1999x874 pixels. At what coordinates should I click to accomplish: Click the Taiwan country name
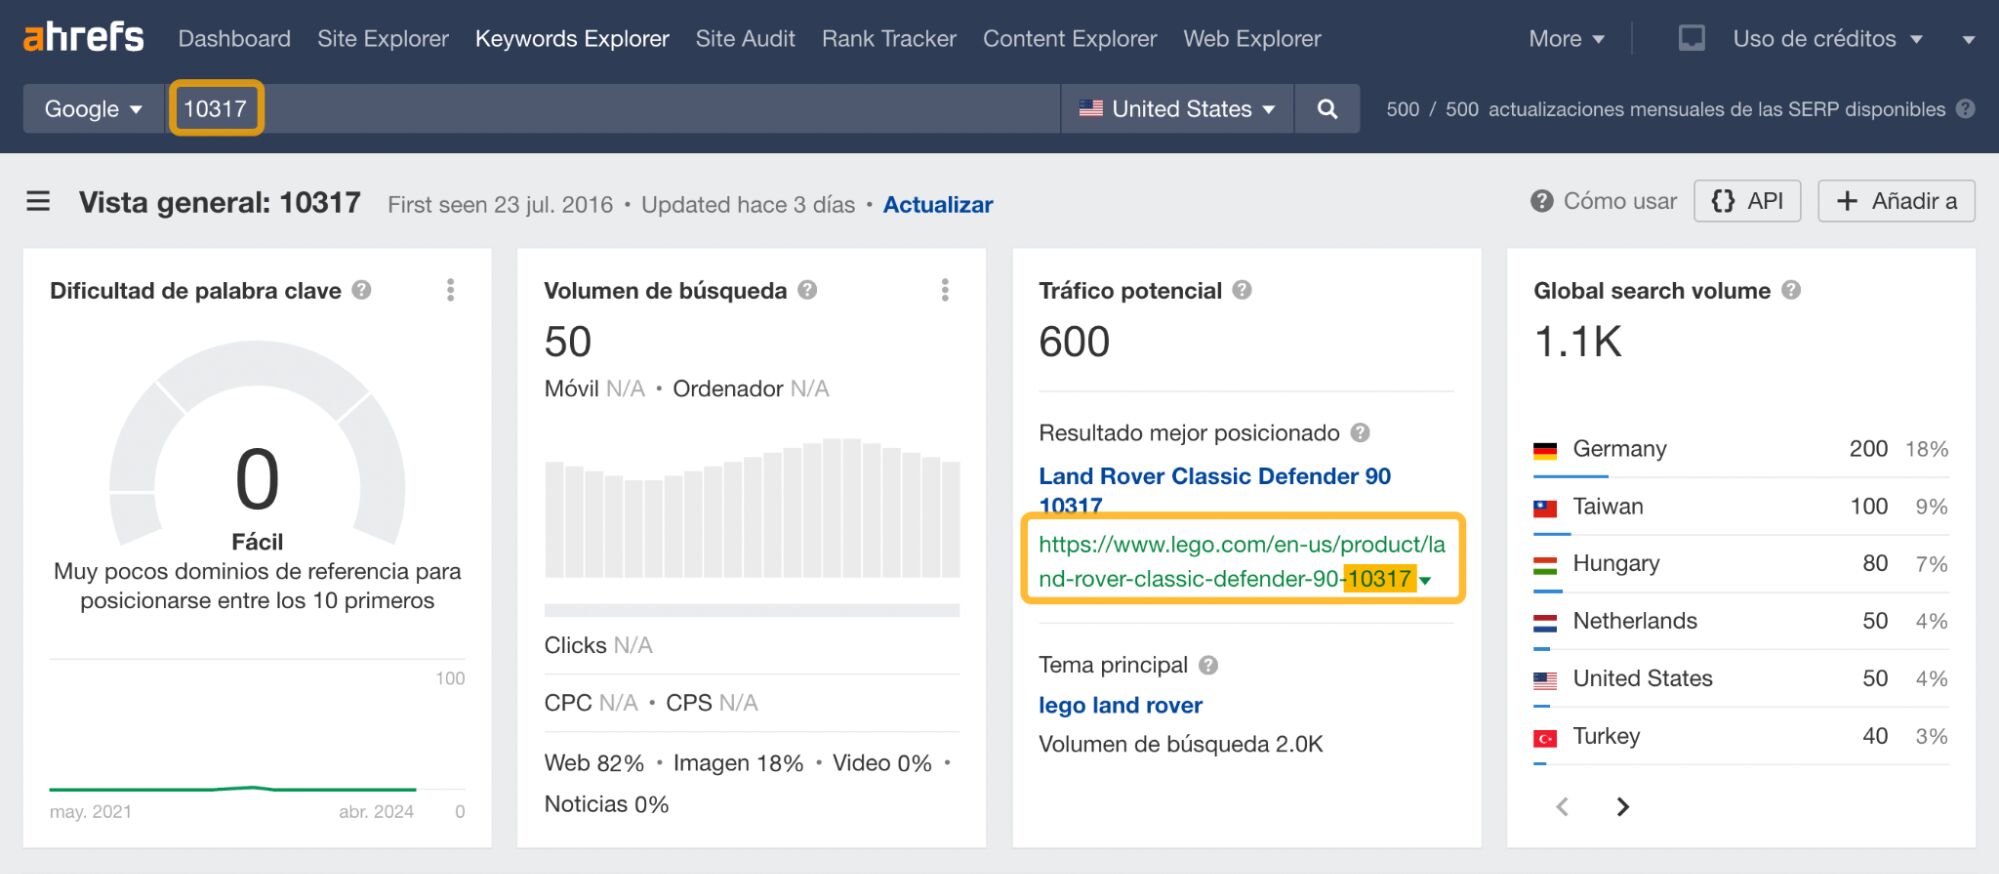1607,506
